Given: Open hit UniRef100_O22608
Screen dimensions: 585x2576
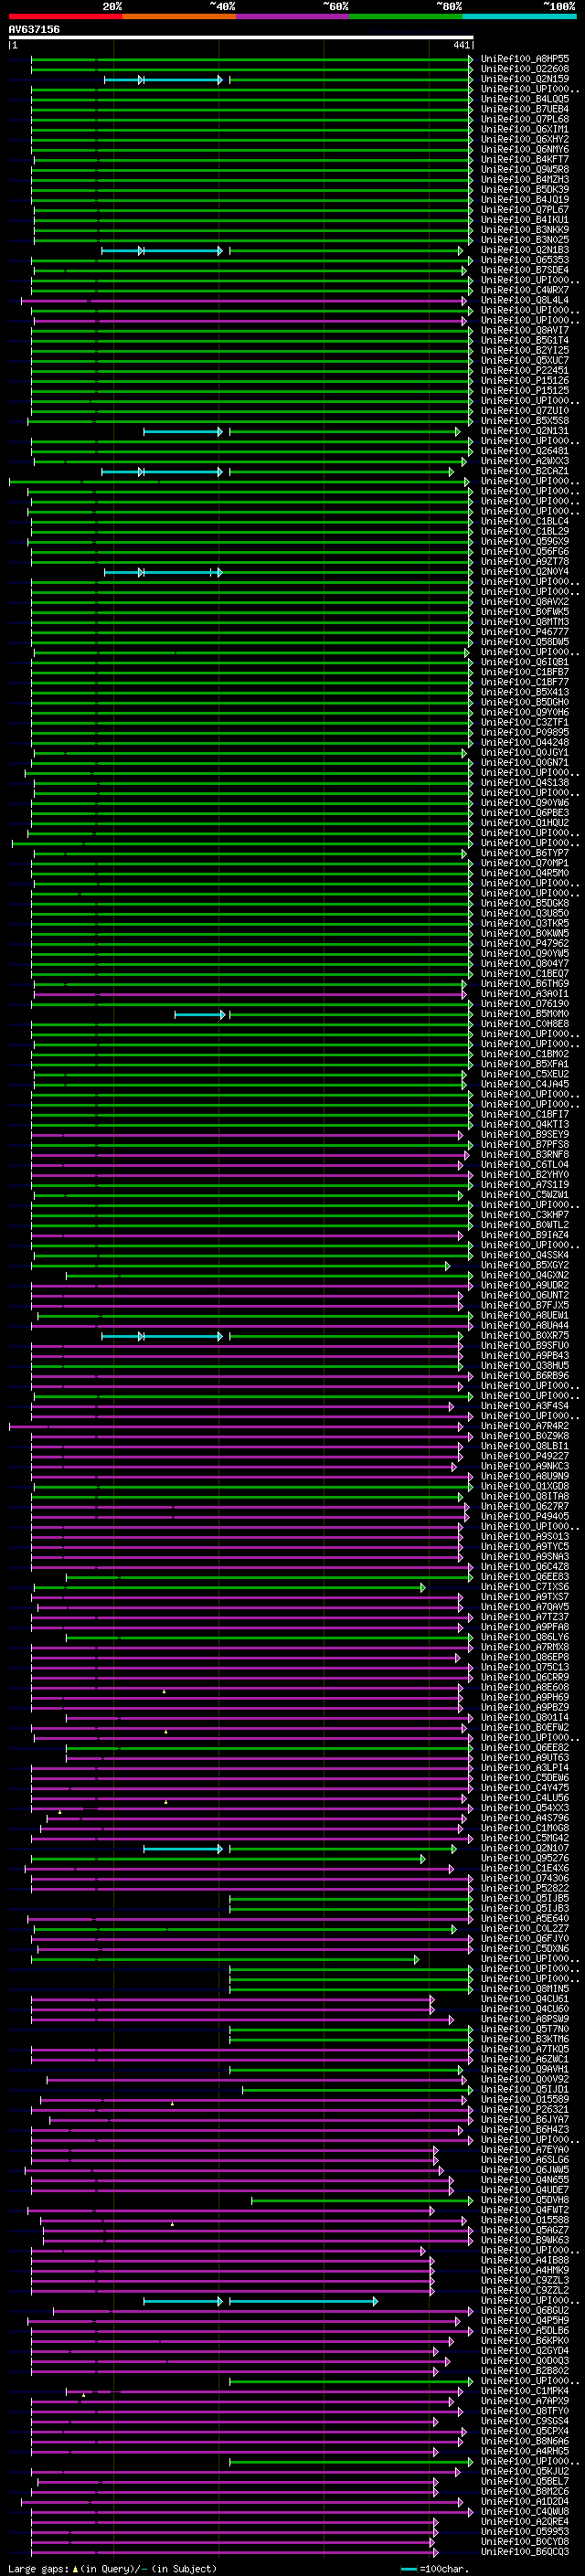Looking at the screenshot, I should [525, 69].
